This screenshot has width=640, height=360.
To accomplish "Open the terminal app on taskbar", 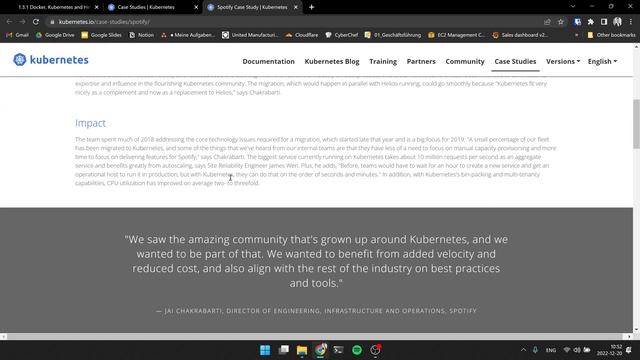I will (338, 350).
